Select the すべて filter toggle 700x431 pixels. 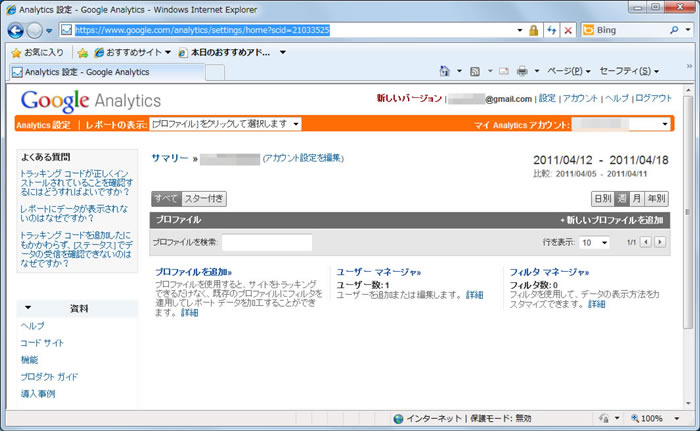click(x=166, y=198)
